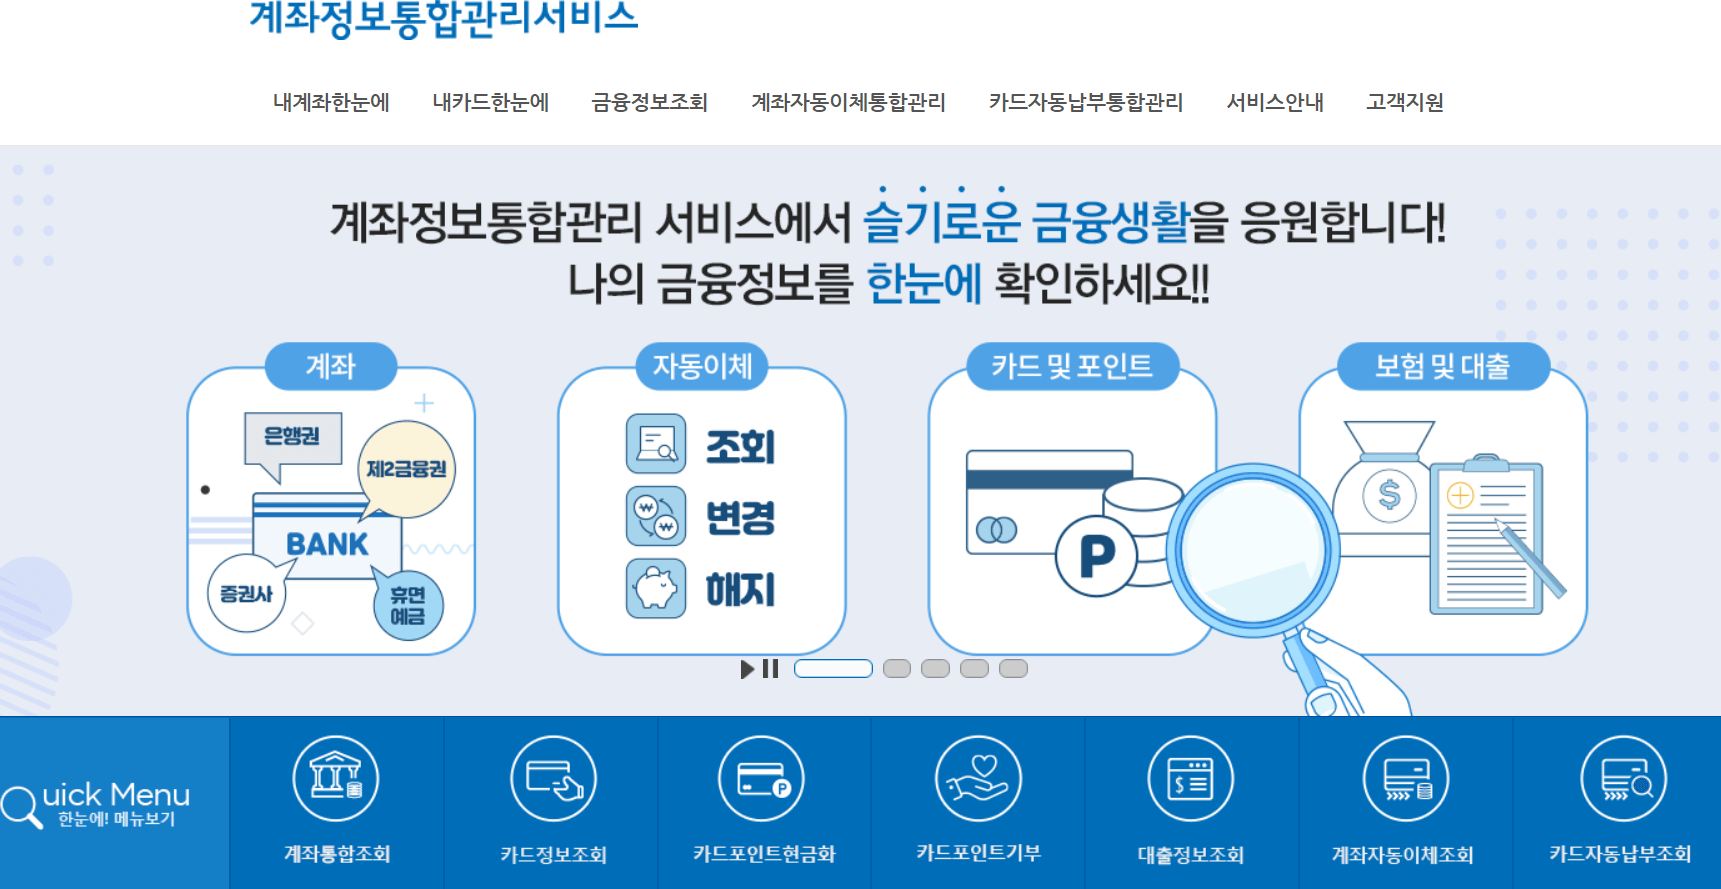Open the 고객지원 menu
The height and width of the screenshot is (889, 1721).
coord(1405,102)
